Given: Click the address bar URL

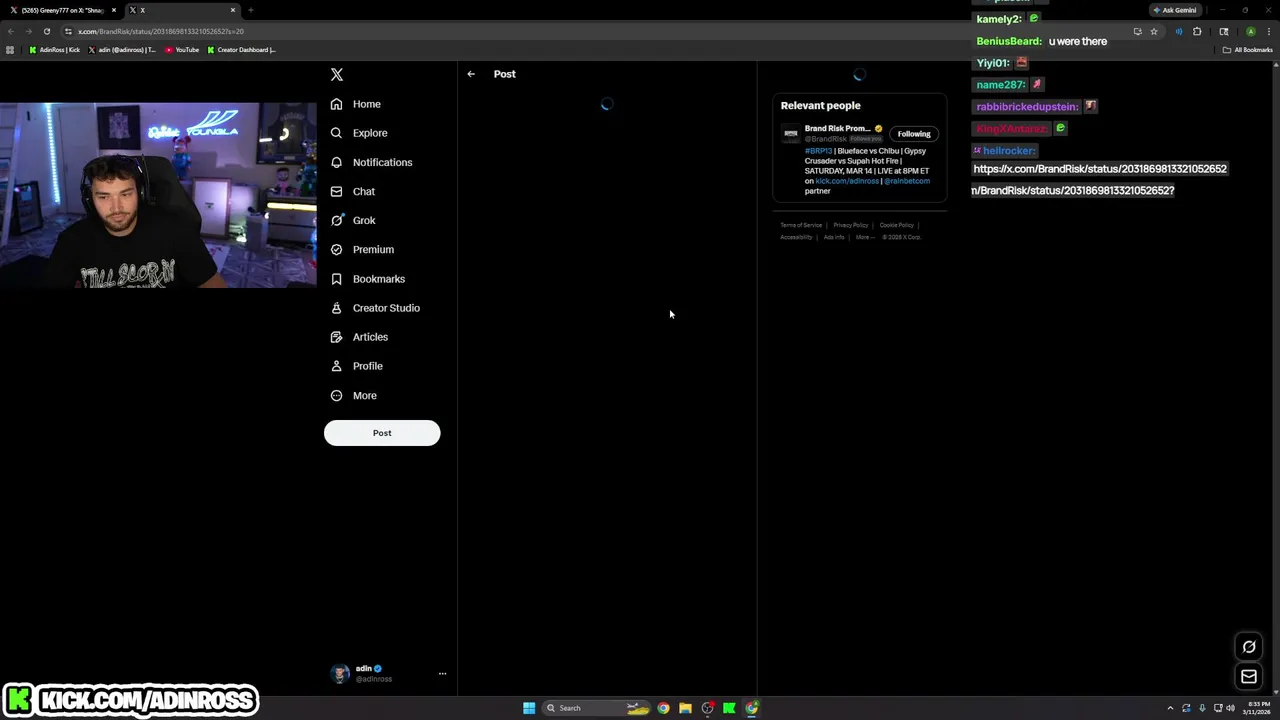Looking at the screenshot, I should (160, 31).
